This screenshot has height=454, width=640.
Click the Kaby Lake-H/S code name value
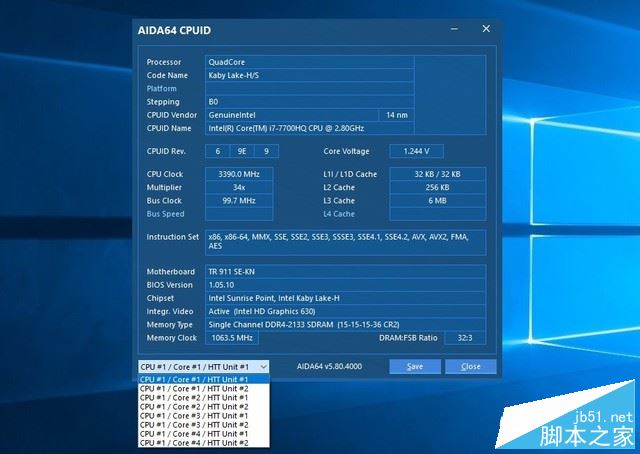[x=309, y=75]
